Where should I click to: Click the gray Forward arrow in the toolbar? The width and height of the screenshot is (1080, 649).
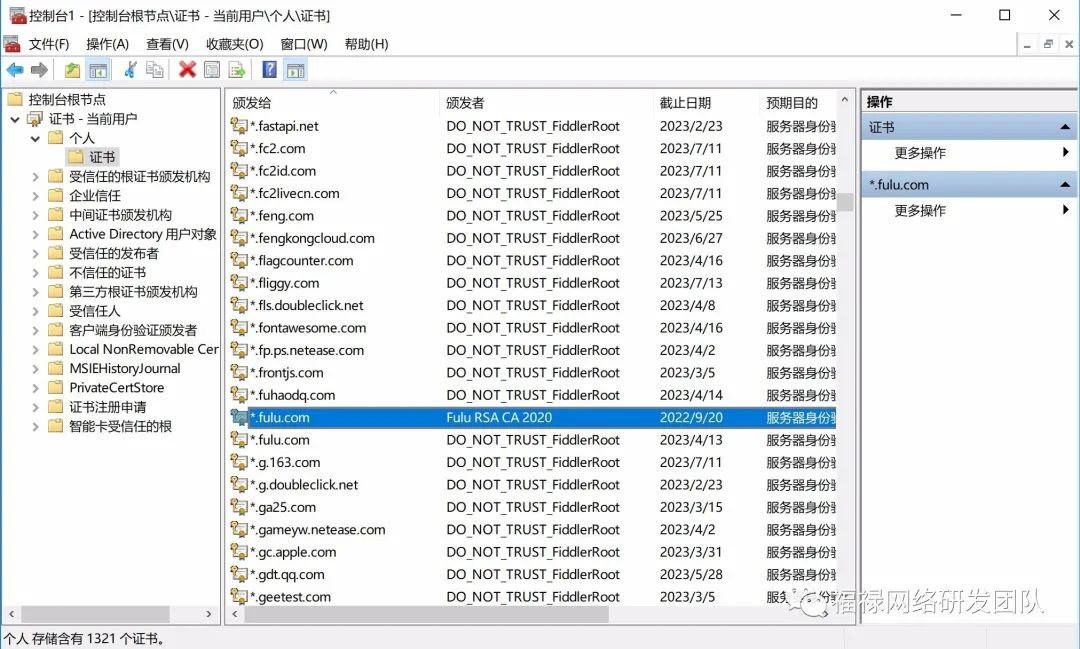[40, 70]
